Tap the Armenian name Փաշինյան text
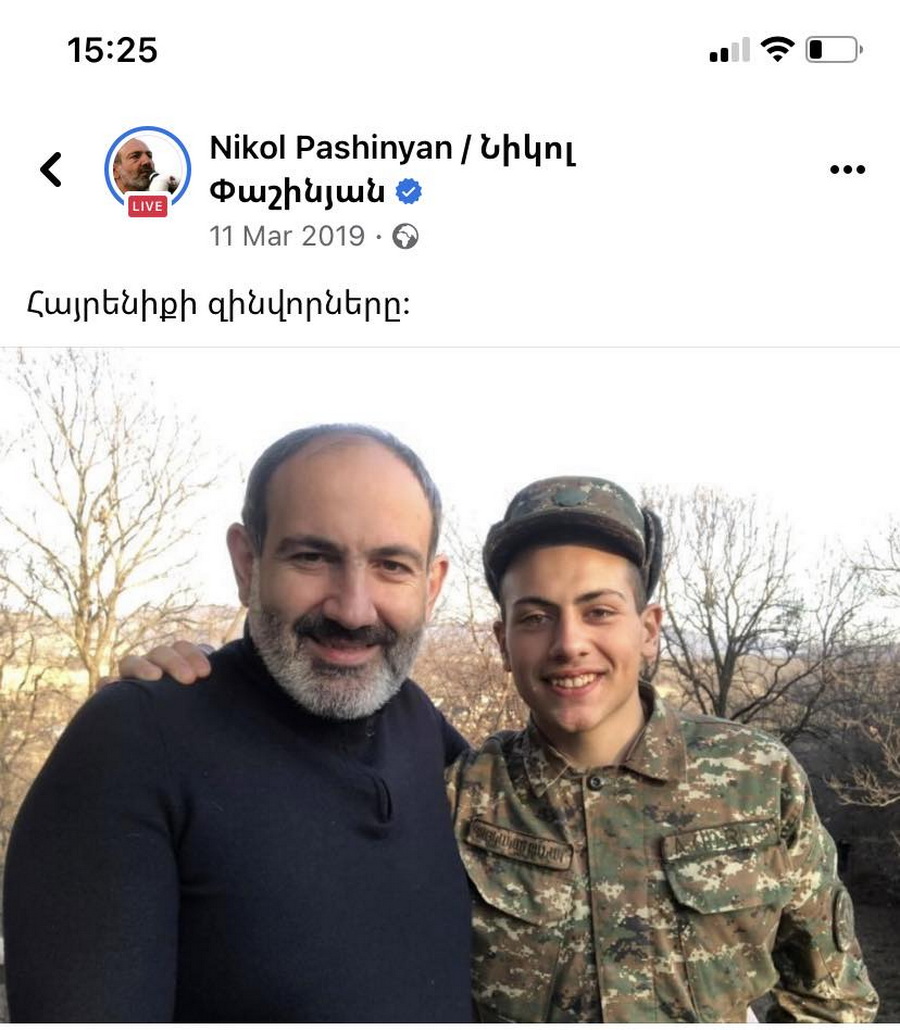Image resolution: width=900 pixels, height=1030 pixels. point(297,192)
